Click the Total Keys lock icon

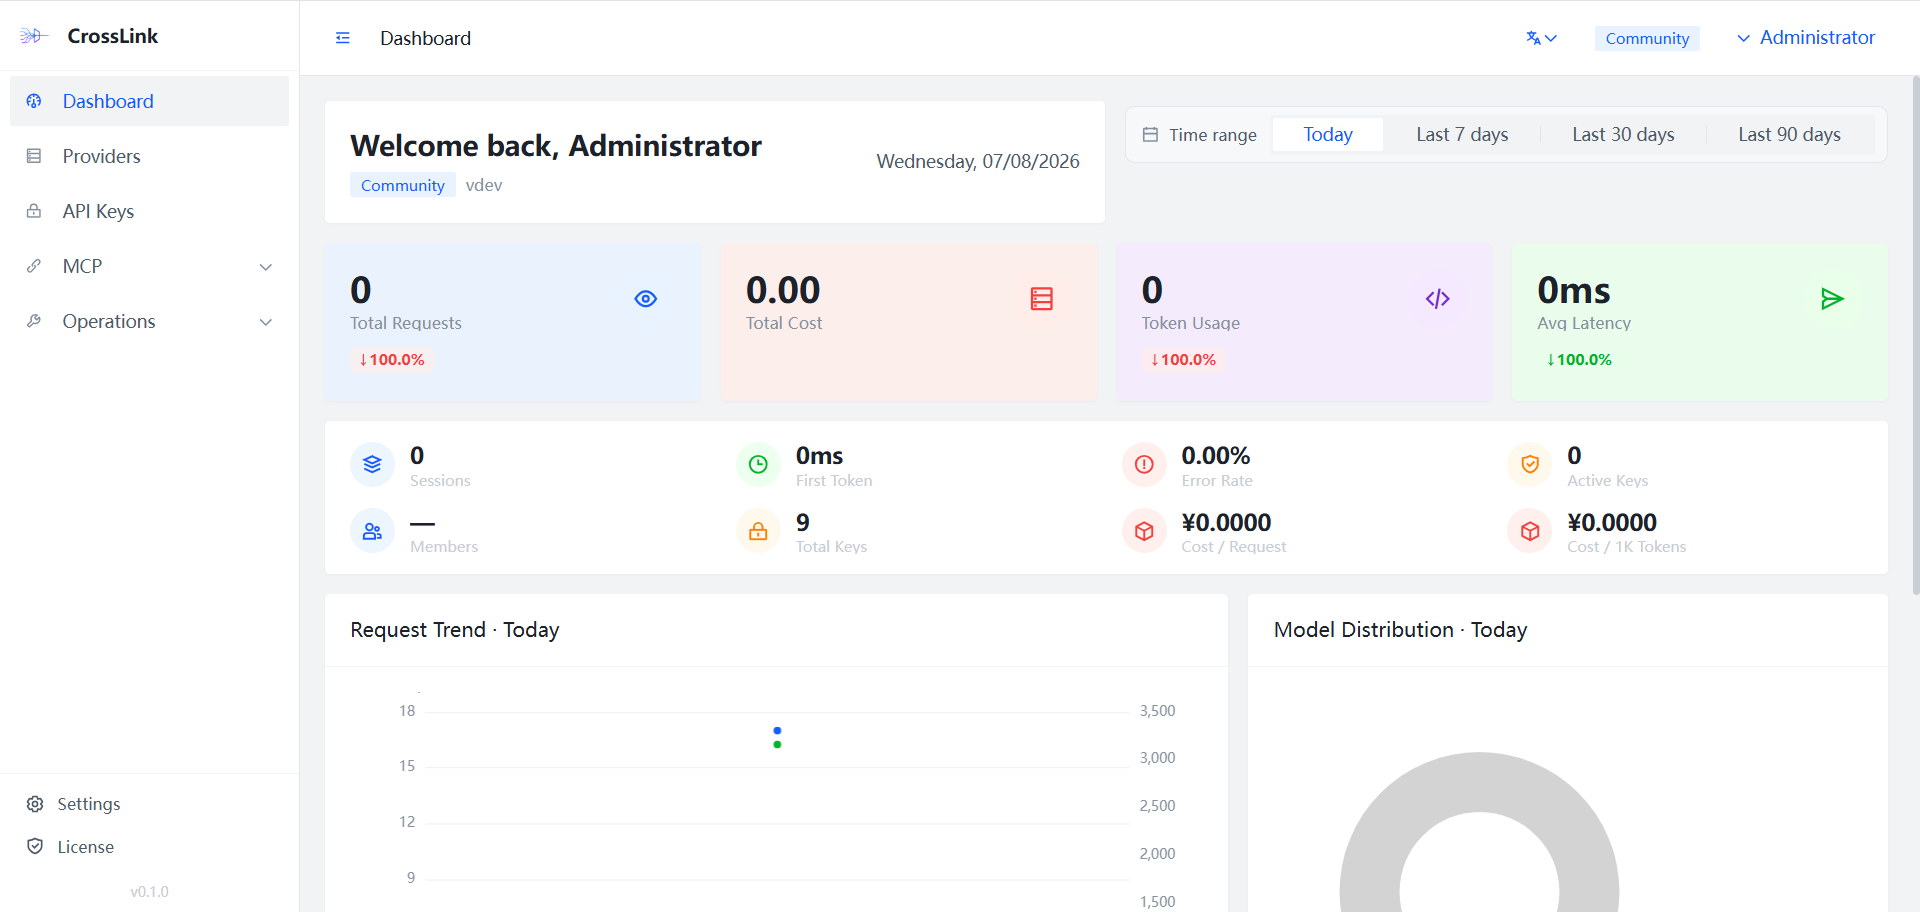pos(758,531)
